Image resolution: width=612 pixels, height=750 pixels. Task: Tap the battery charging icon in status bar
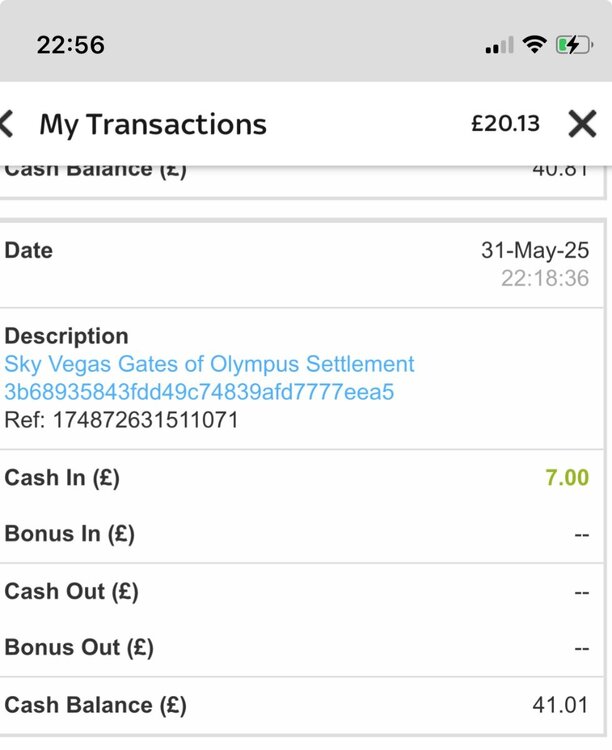pyautogui.click(x=574, y=45)
